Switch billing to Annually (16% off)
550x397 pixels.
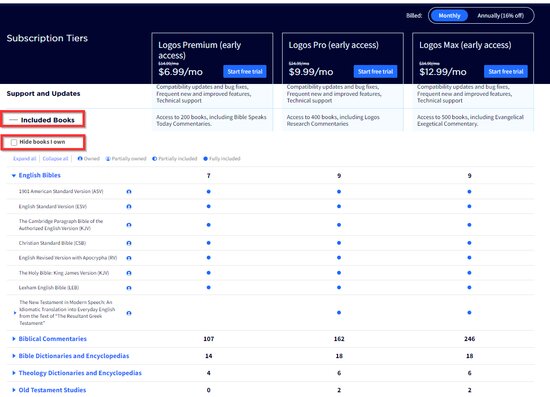point(500,15)
